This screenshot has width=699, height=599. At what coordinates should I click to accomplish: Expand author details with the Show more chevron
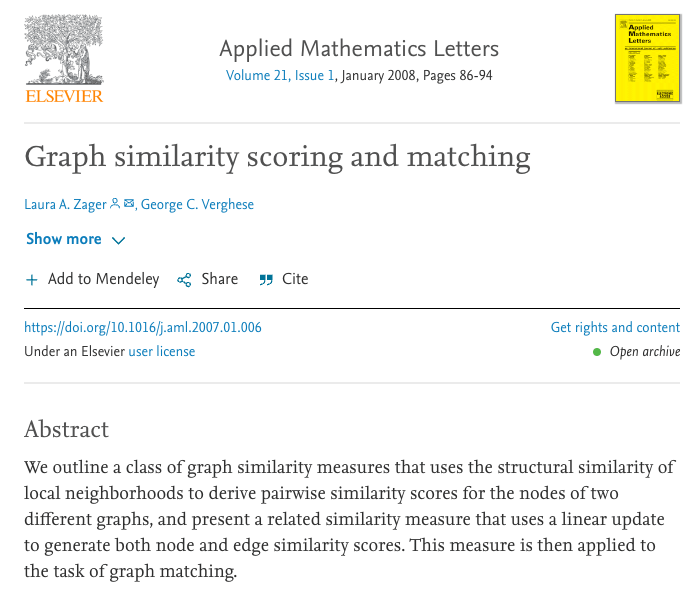119,240
